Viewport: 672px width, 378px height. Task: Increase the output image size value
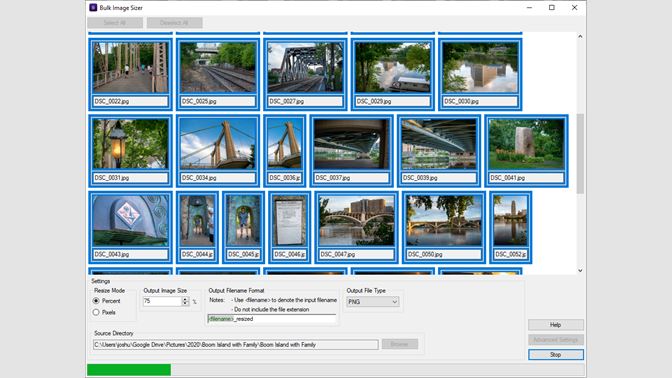pyautogui.click(x=185, y=299)
